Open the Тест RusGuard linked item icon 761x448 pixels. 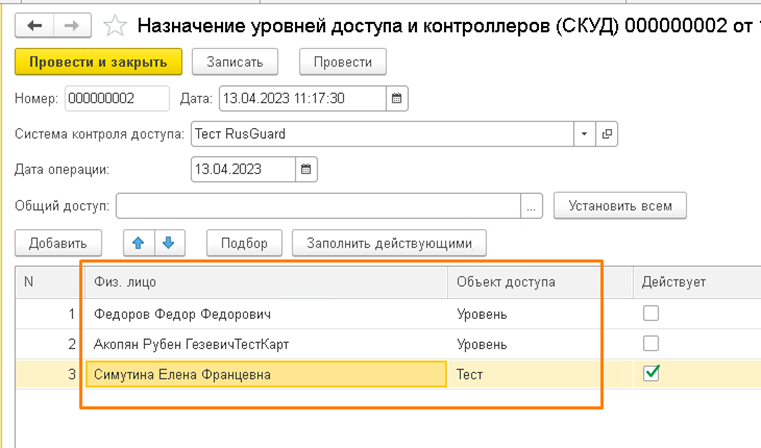(606, 133)
